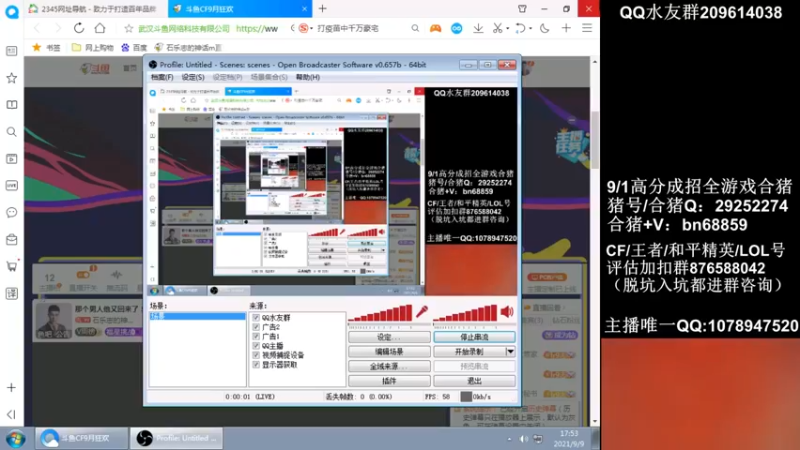Click the browser back arrow
Image resolution: width=800 pixels, height=450 pixels.
37,28
